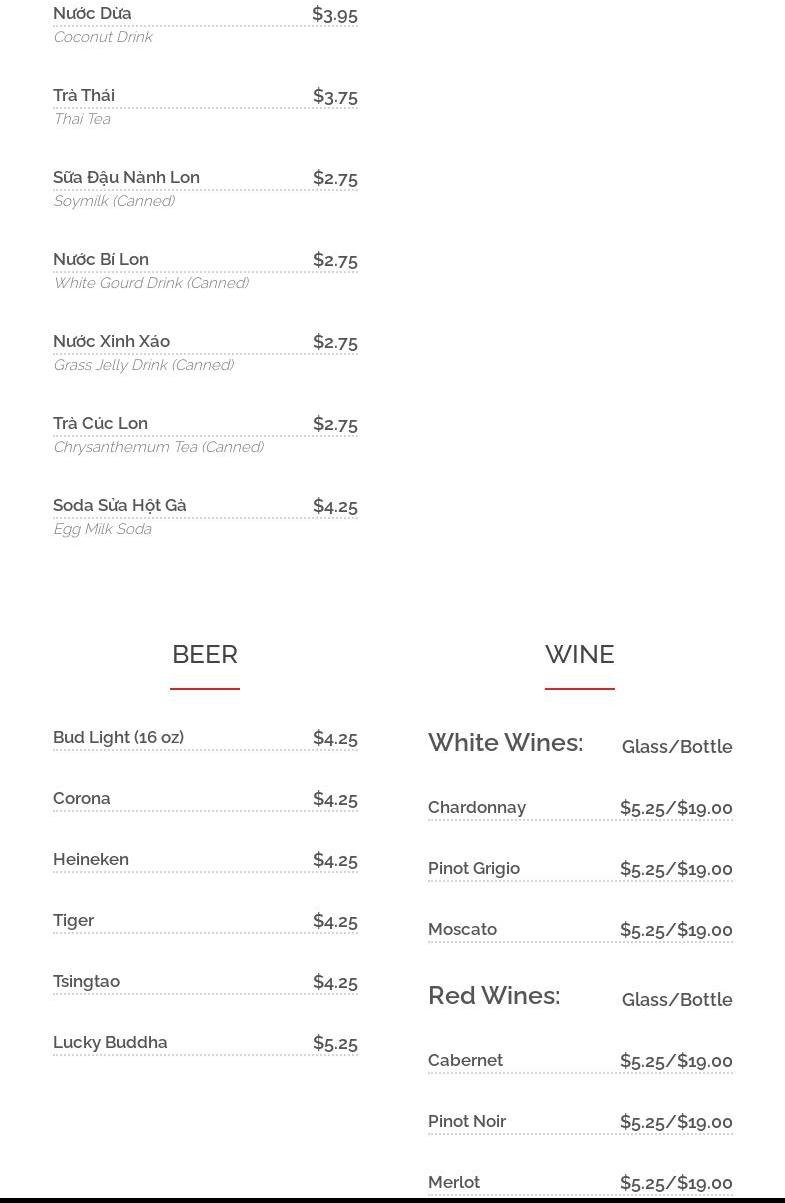
Task: Select the Trà Thái drink entry
Action: click(84, 96)
